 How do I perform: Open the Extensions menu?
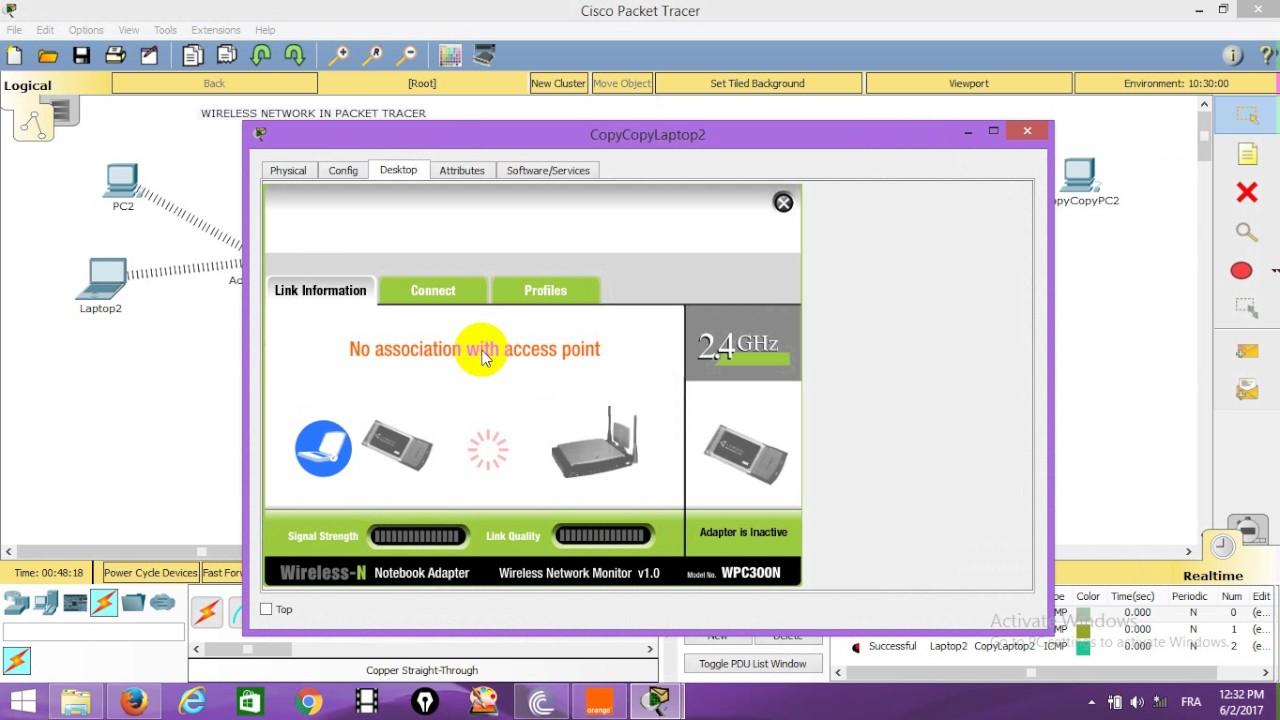click(215, 30)
